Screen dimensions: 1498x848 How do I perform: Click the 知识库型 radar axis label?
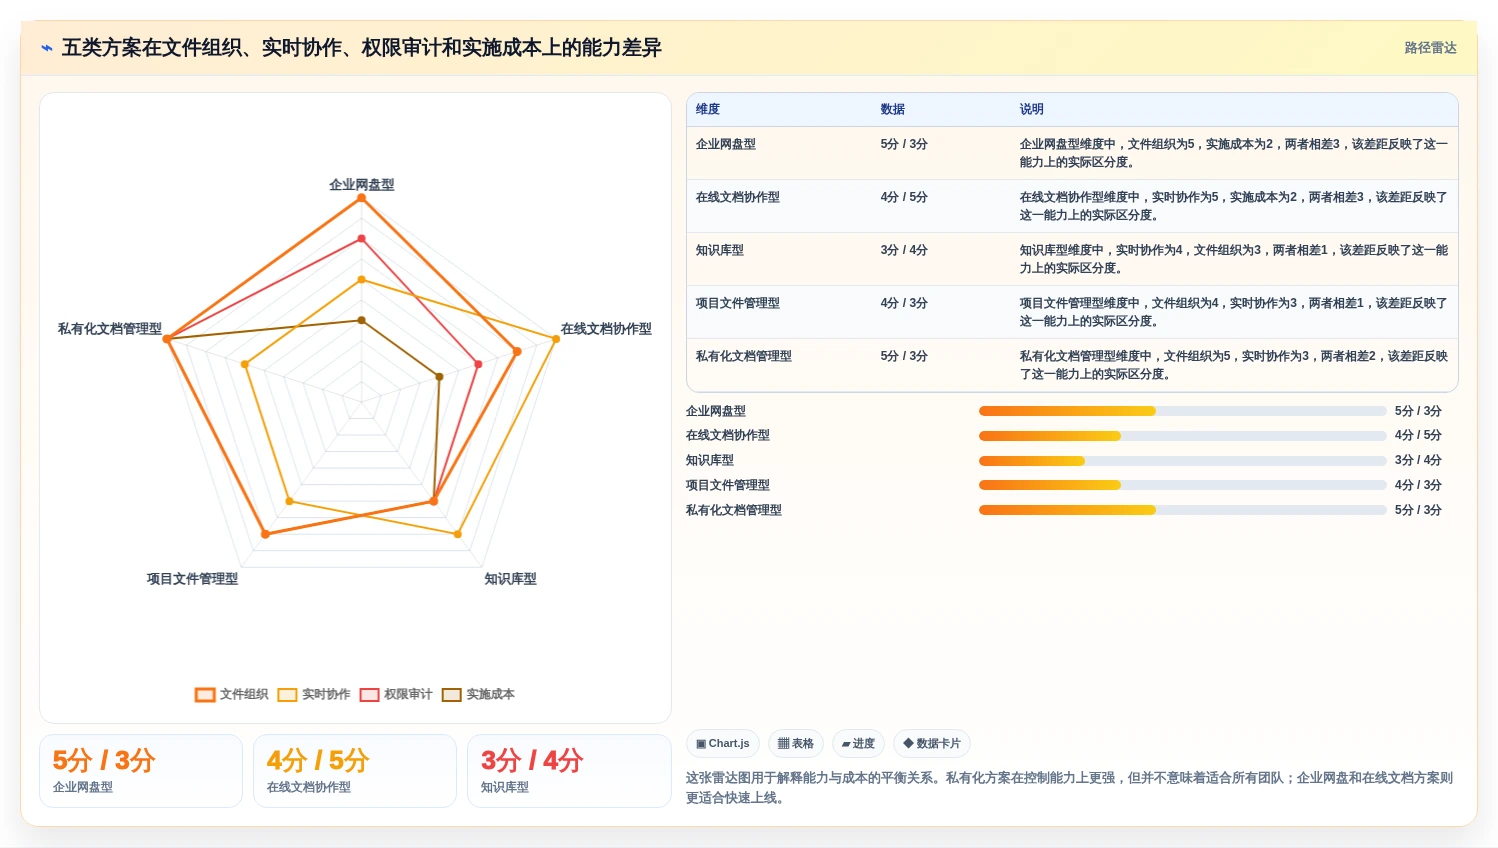(x=510, y=578)
